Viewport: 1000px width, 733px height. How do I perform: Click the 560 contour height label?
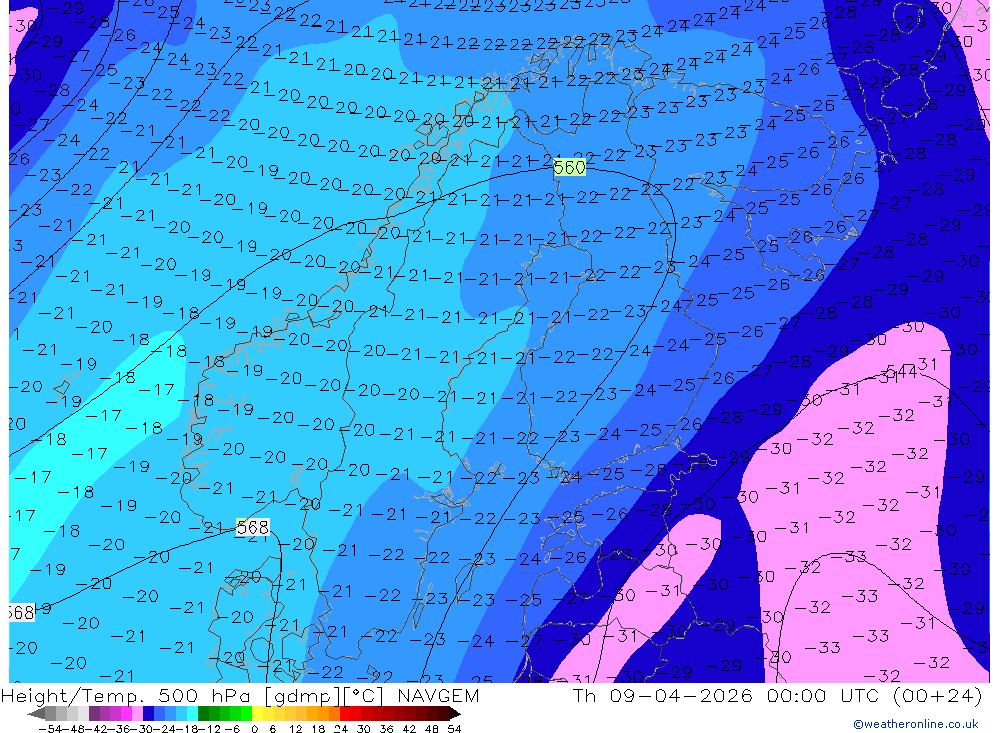570,167
